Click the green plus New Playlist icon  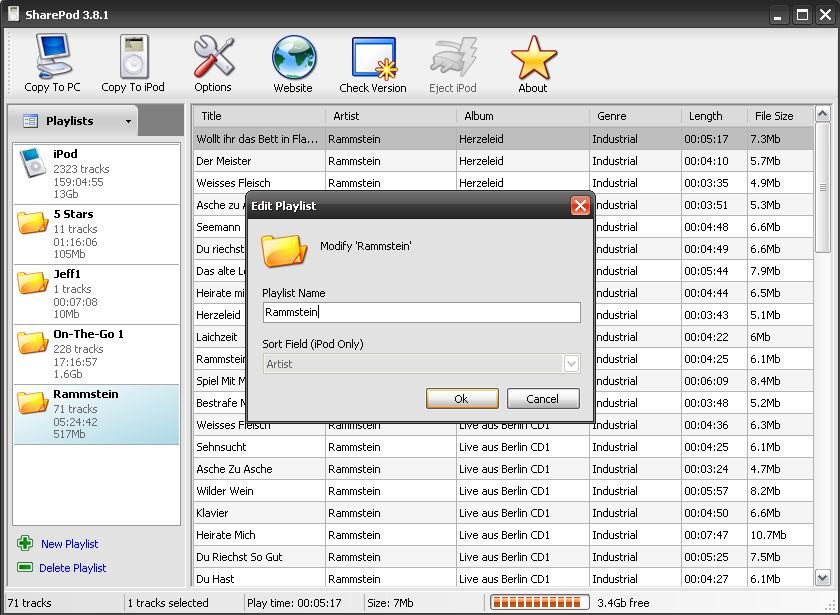click(x=25, y=543)
